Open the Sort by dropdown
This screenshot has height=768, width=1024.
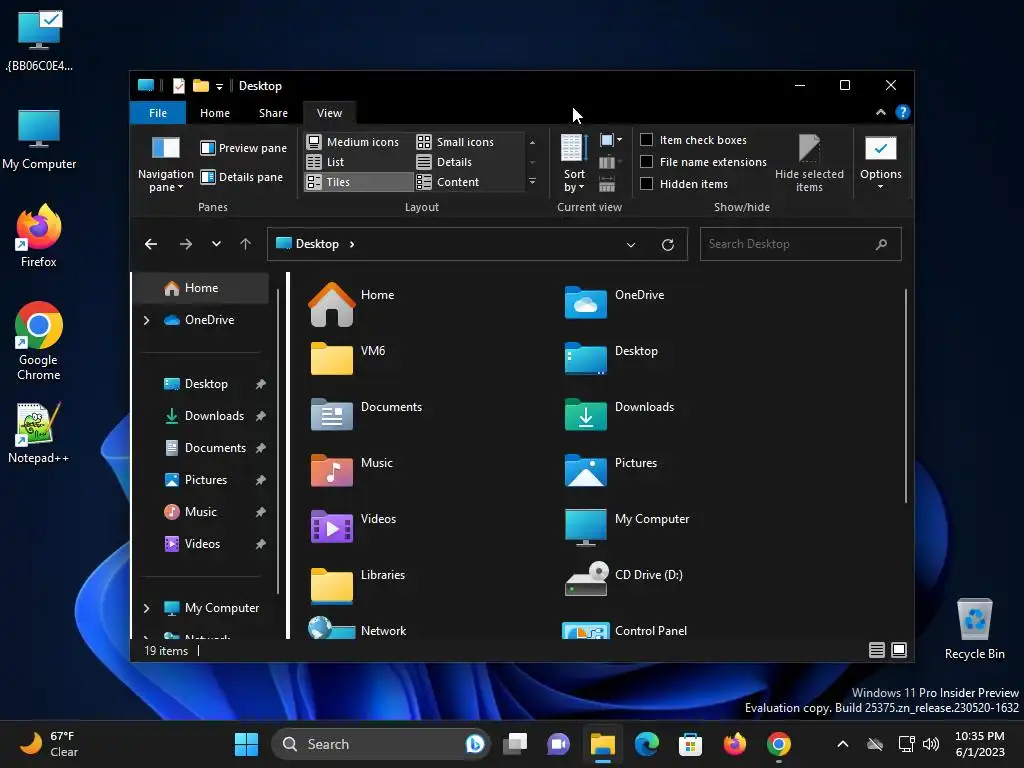pyautogui.click(x=574, y=163)
